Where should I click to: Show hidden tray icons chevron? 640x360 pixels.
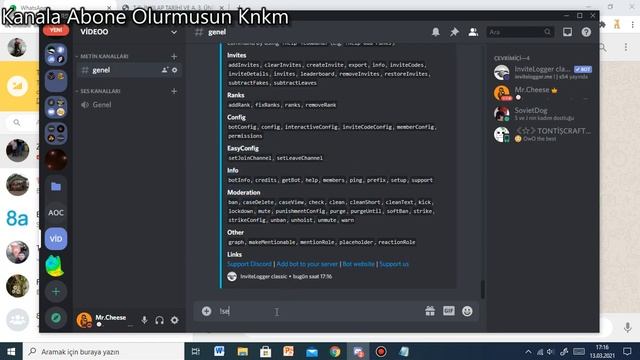click(528, 351)
